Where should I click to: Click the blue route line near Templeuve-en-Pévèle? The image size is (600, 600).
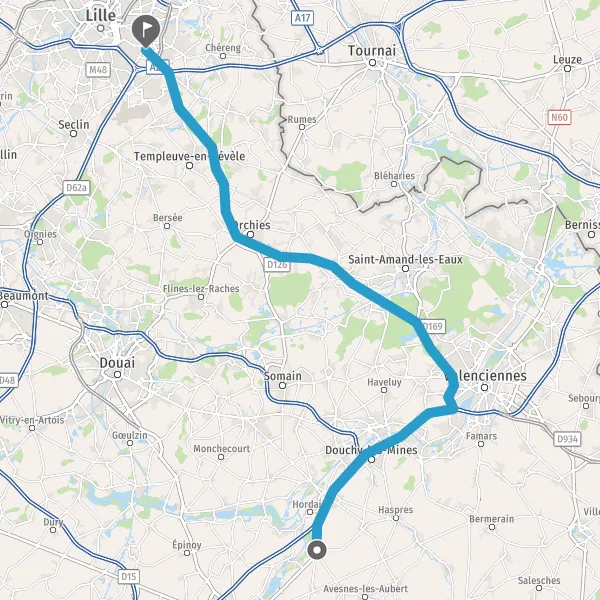pos(214,156)
